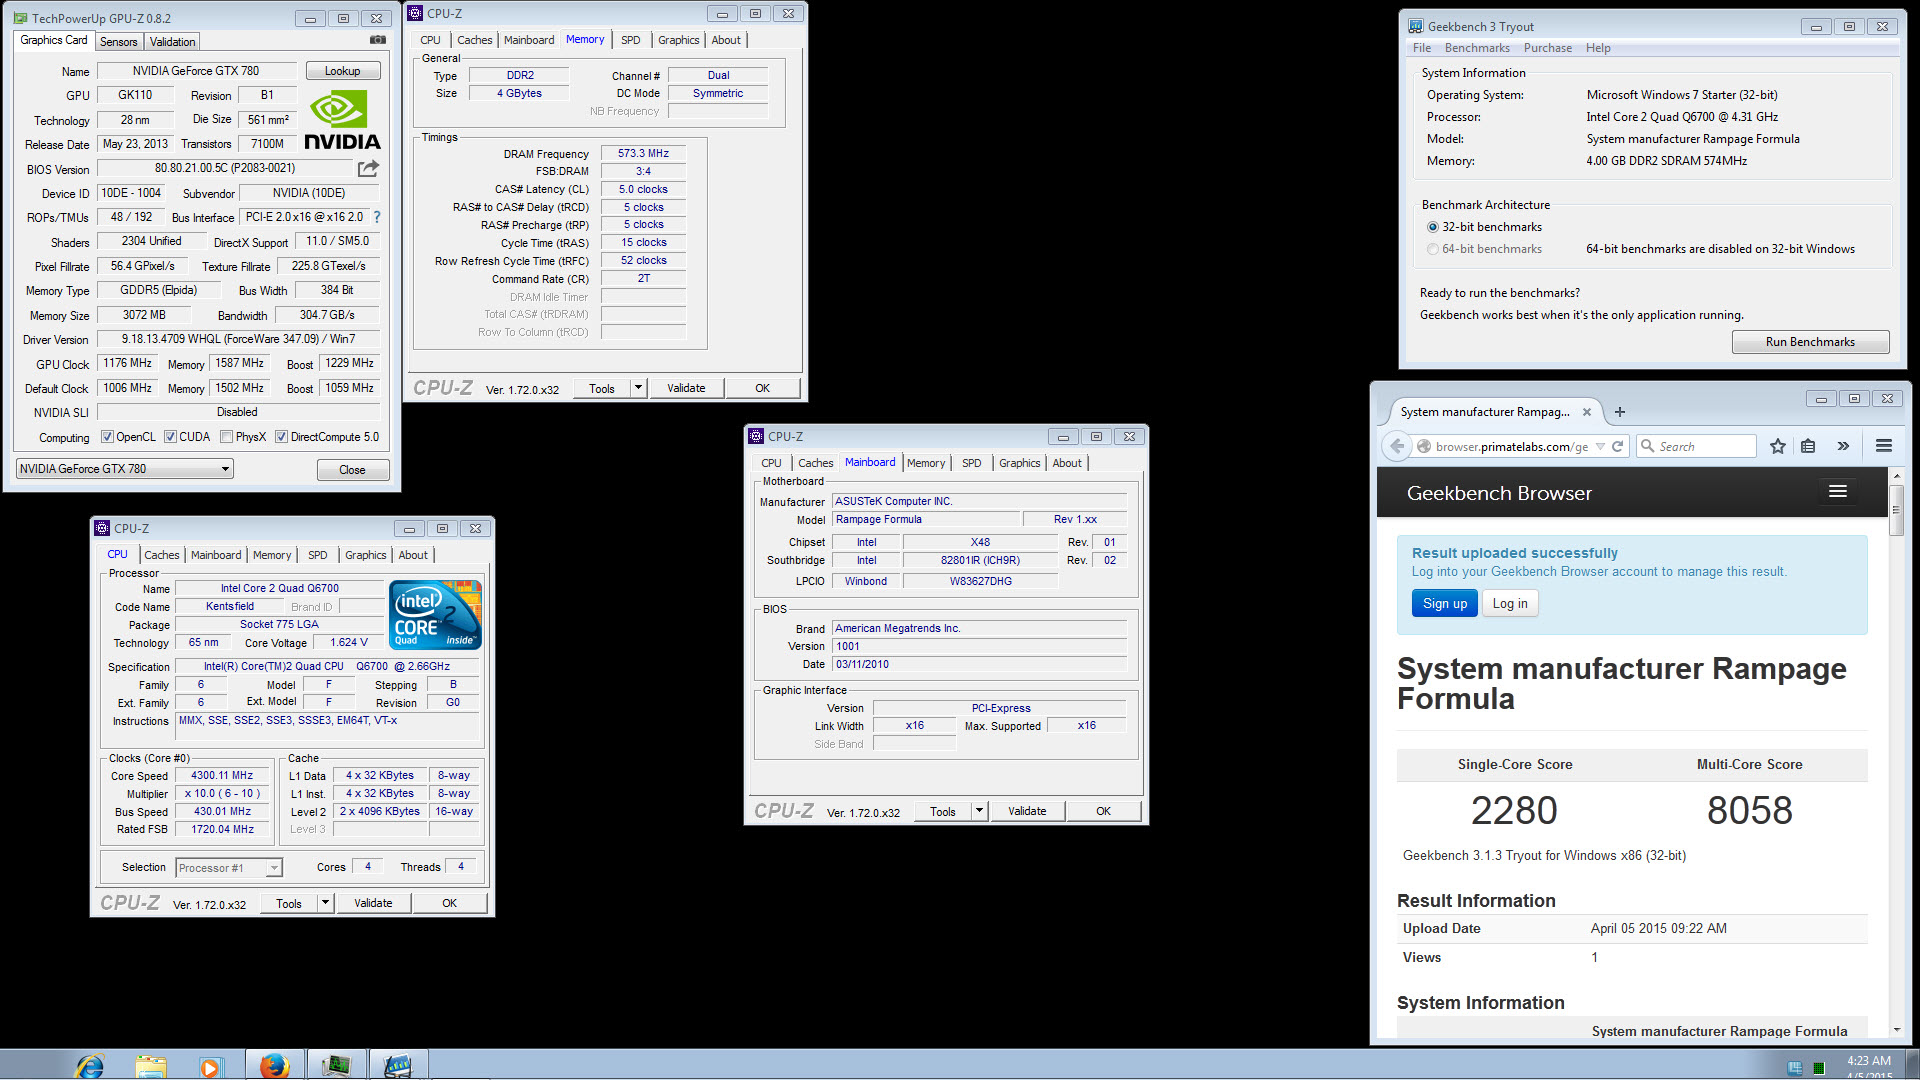Open the Firefox bookmarks list icon
This screenshot has height=1080, width=1920.
1808,446
